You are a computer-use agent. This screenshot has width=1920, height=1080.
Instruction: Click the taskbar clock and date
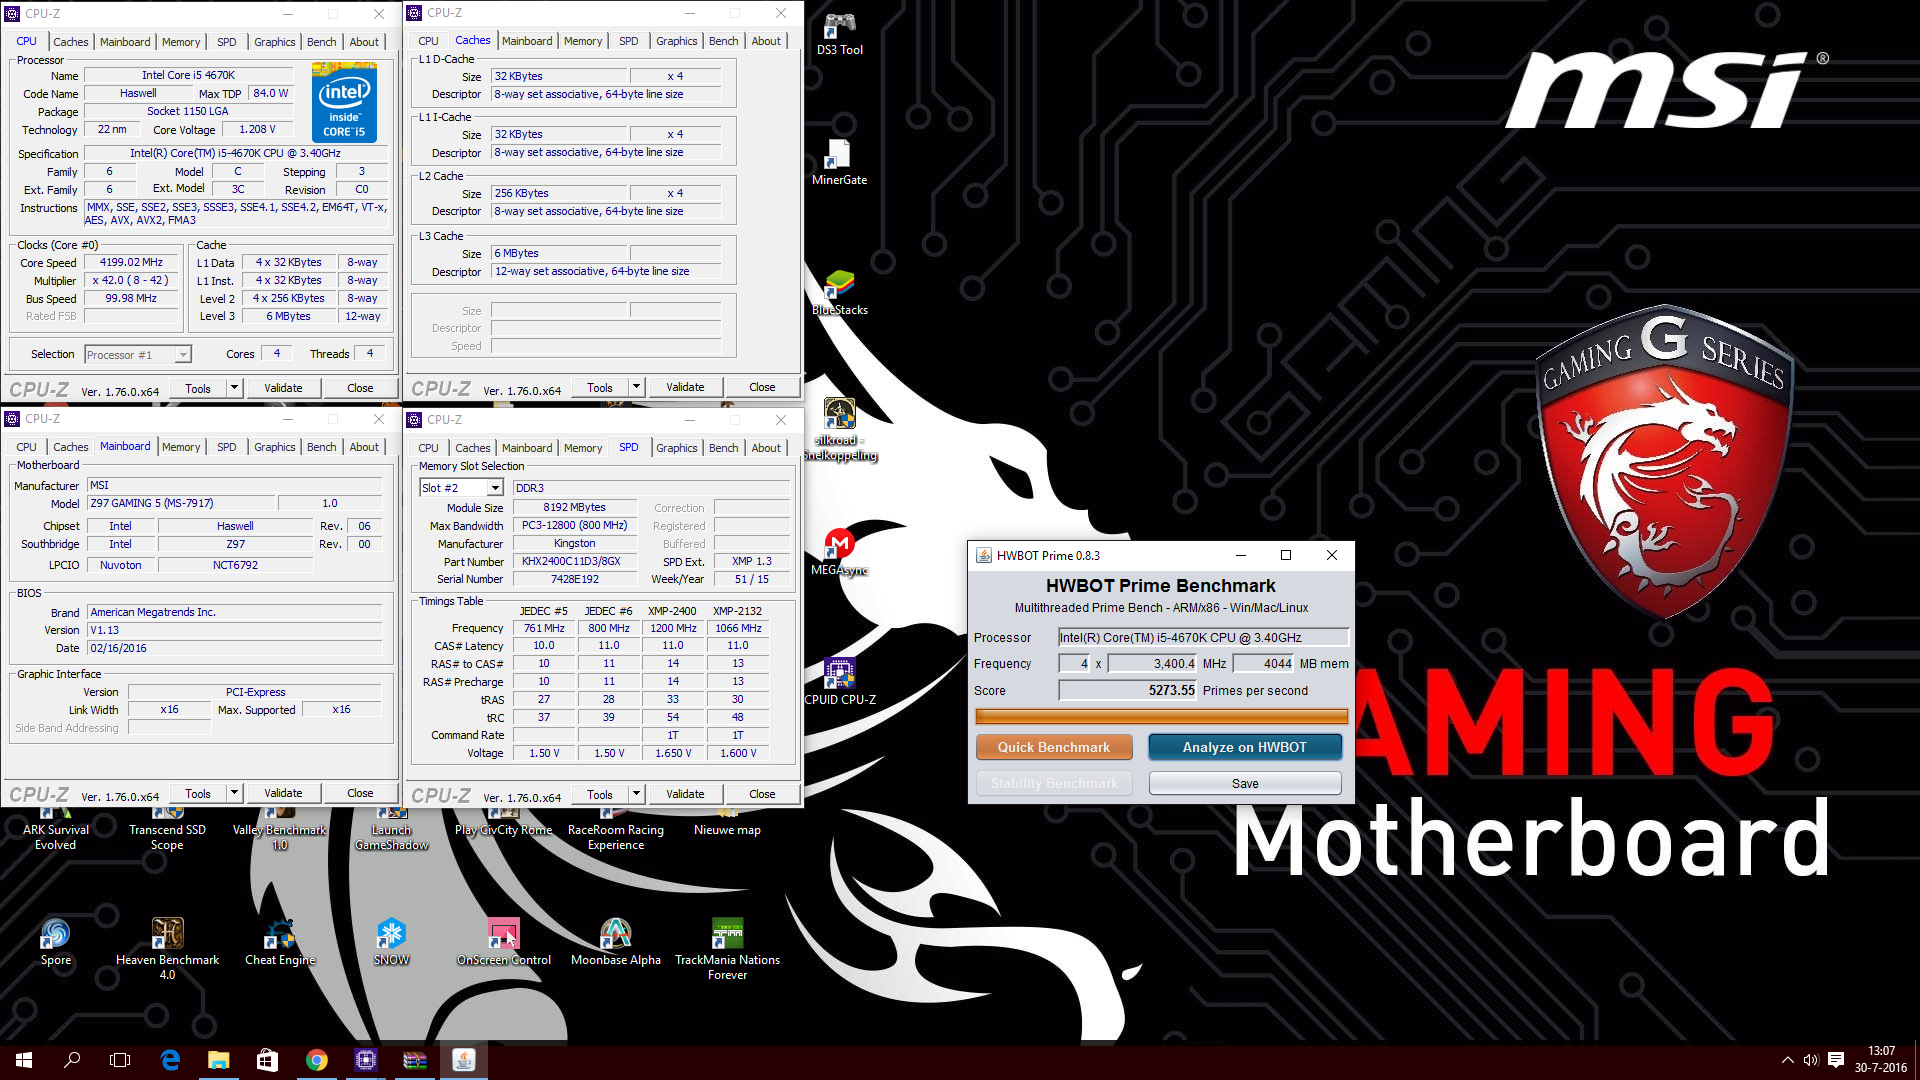1881,1060
